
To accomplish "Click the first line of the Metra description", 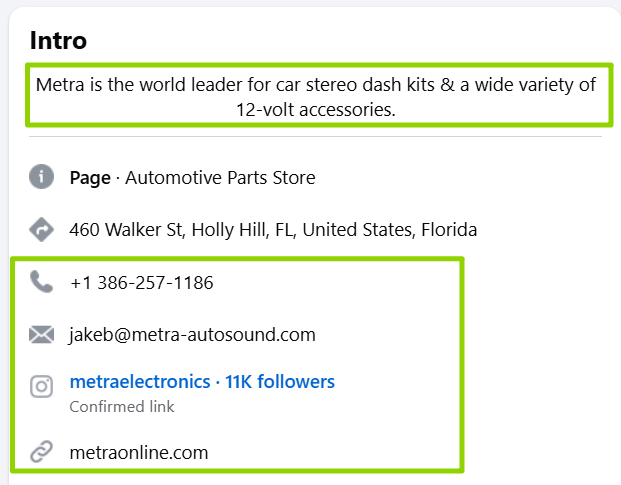I will click(x=315, y=85).
